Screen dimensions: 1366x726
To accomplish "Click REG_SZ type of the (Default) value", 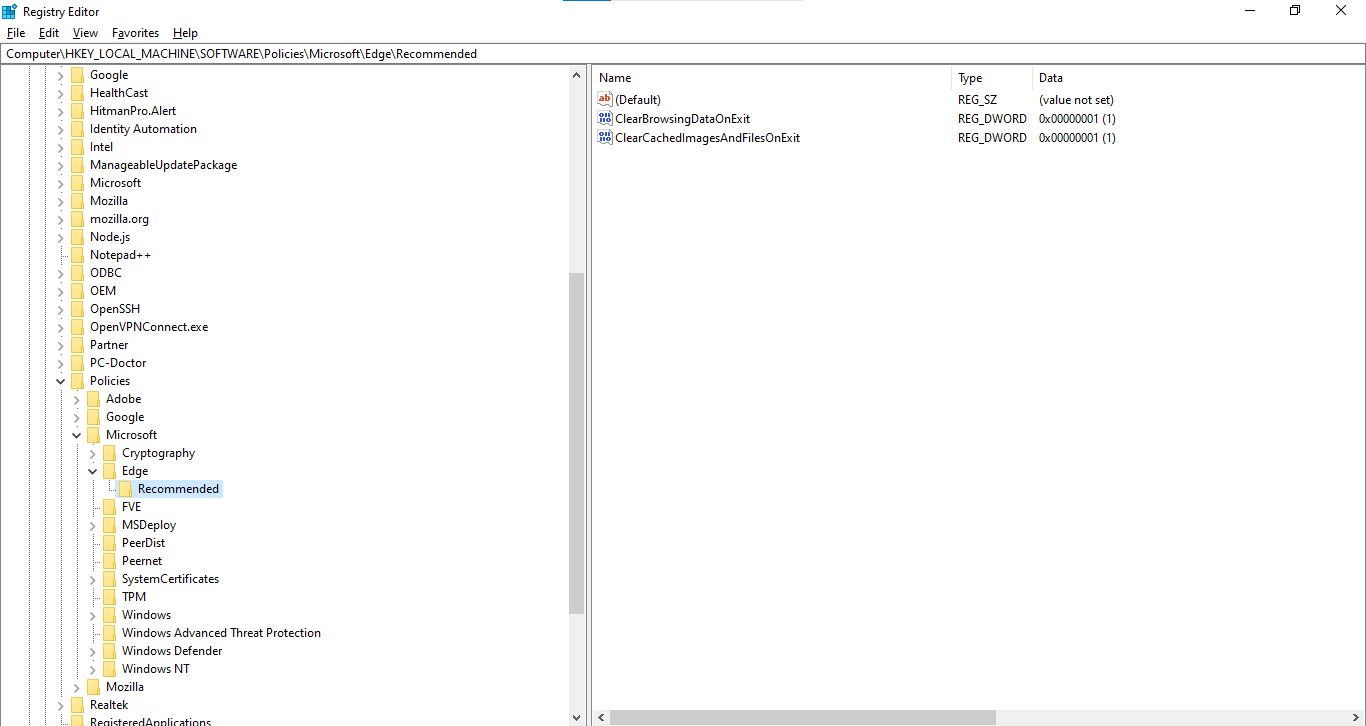I will [x=977, y=99].
